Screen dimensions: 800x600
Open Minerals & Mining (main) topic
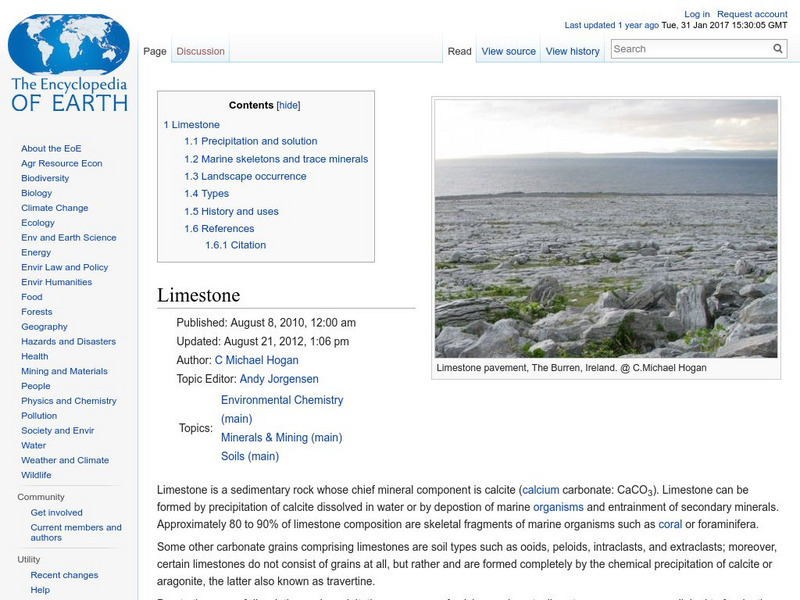click(282, 438)
